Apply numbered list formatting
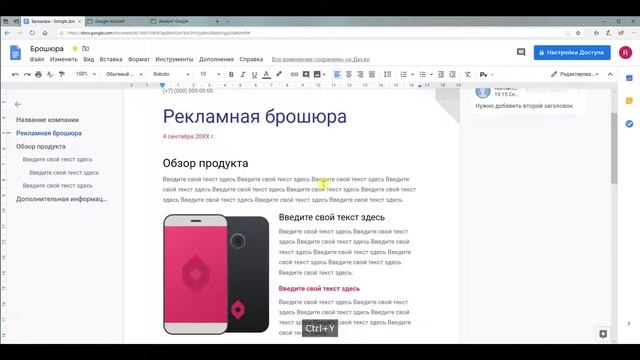The width and height of the screenshot is (640, 360). click(x=403, y=74)
